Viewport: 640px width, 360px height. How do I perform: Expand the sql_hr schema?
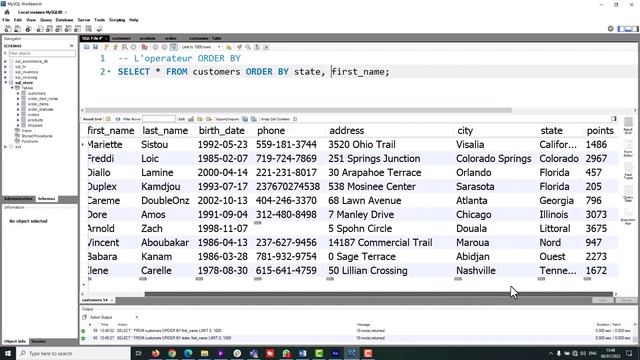tap(6, 67)
